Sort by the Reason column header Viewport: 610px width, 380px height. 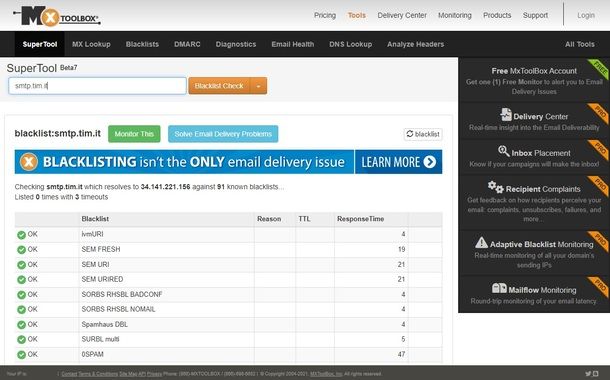tap(269, 219)
